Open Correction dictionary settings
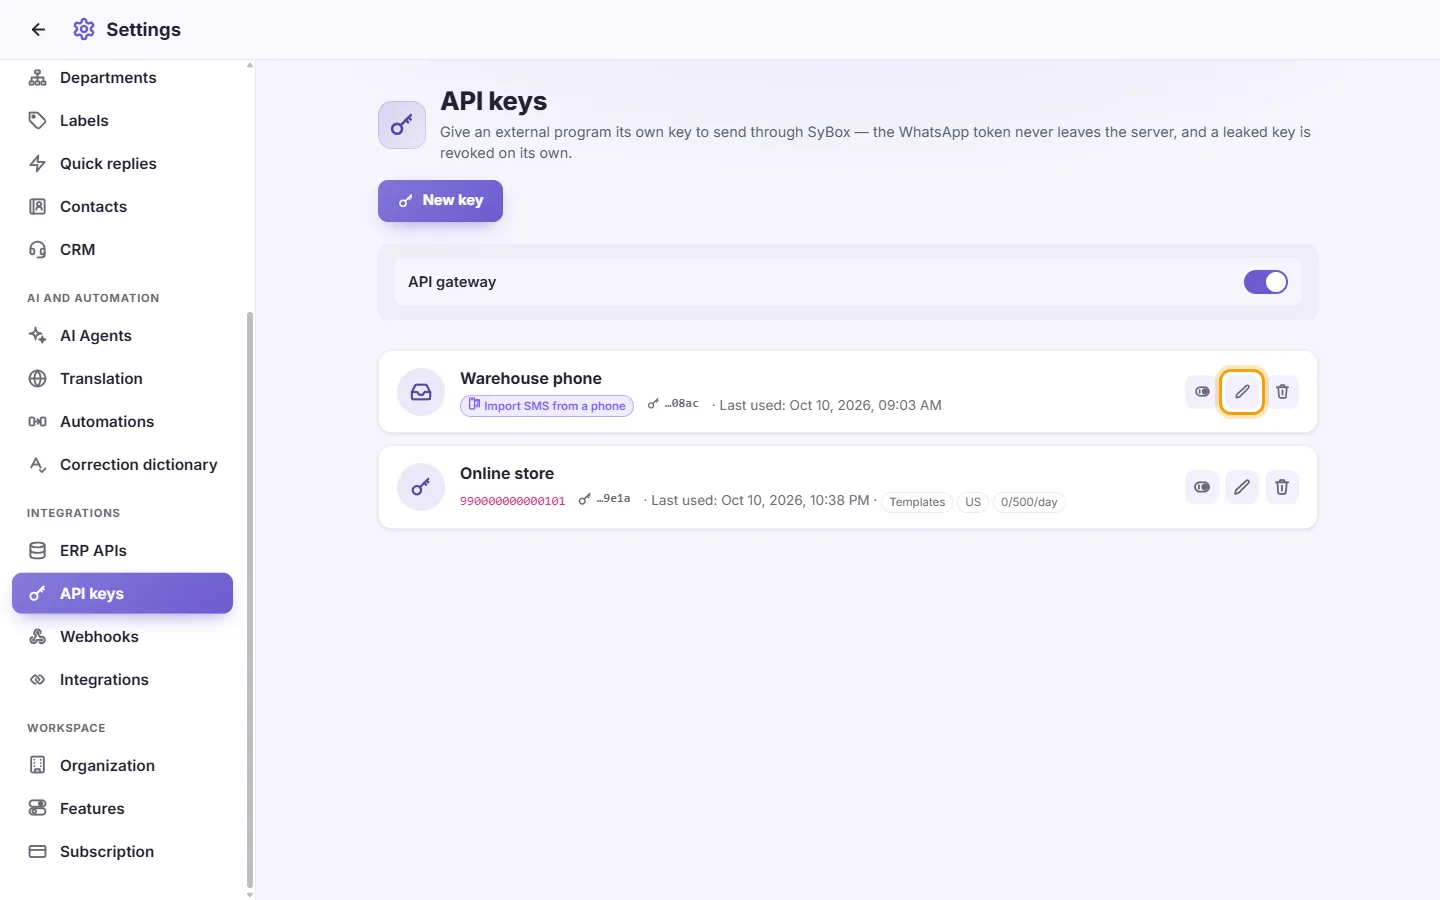This screenshot has height=900, width=1440. (x=122, y=465)
